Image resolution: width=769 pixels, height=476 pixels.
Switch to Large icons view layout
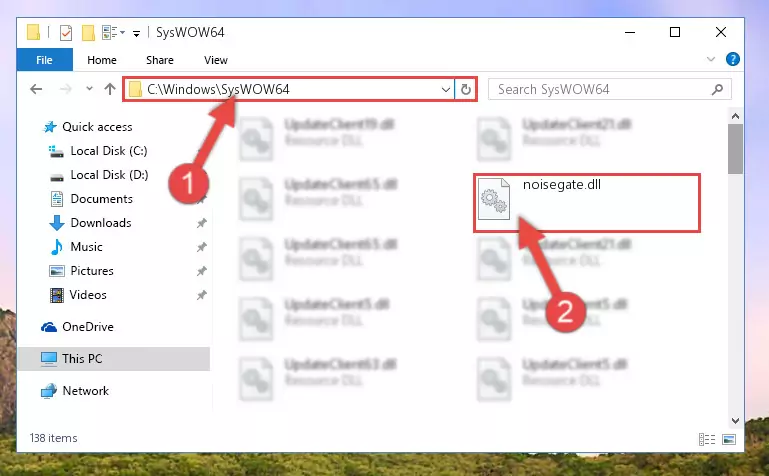729,439
